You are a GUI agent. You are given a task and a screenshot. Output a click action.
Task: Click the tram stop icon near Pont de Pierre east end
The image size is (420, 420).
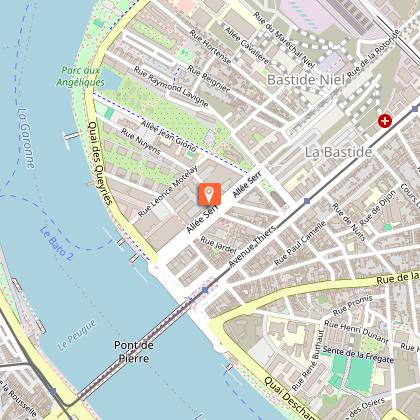[205, 290]
